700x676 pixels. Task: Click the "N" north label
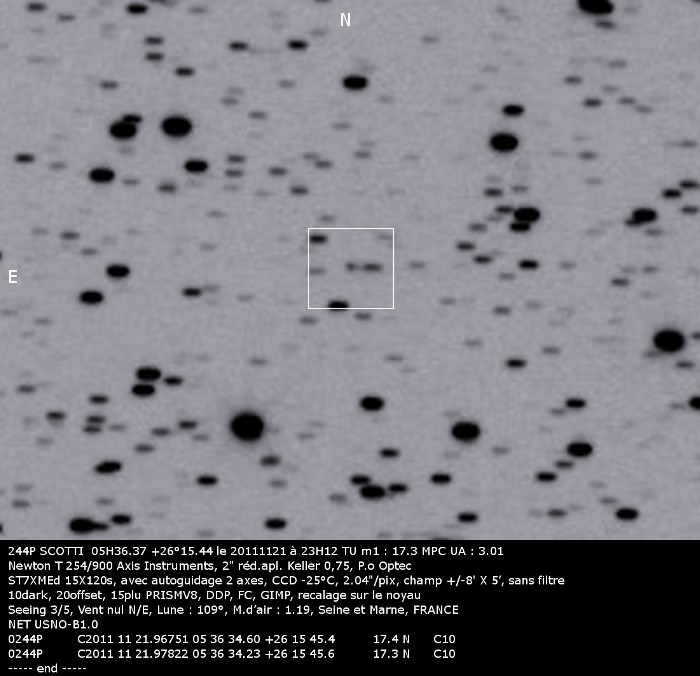tap(345, 20)
